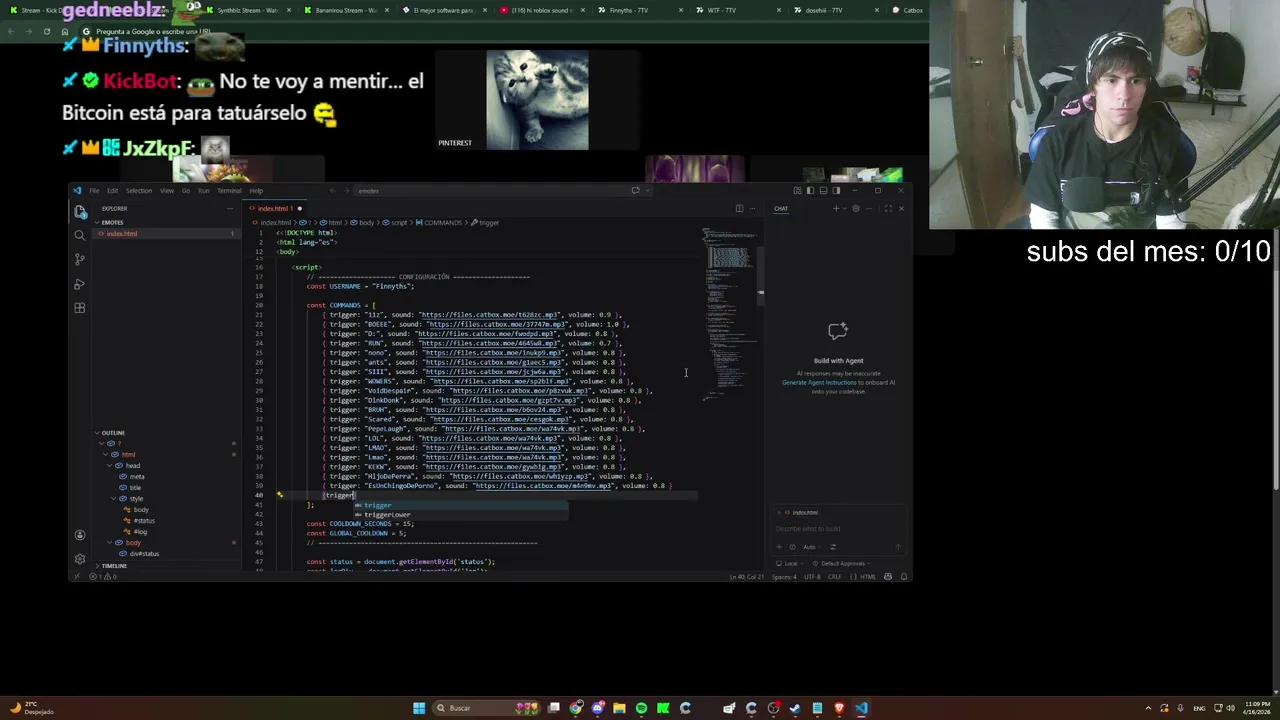Maximize the Chat panel

(x=888, y=208)
